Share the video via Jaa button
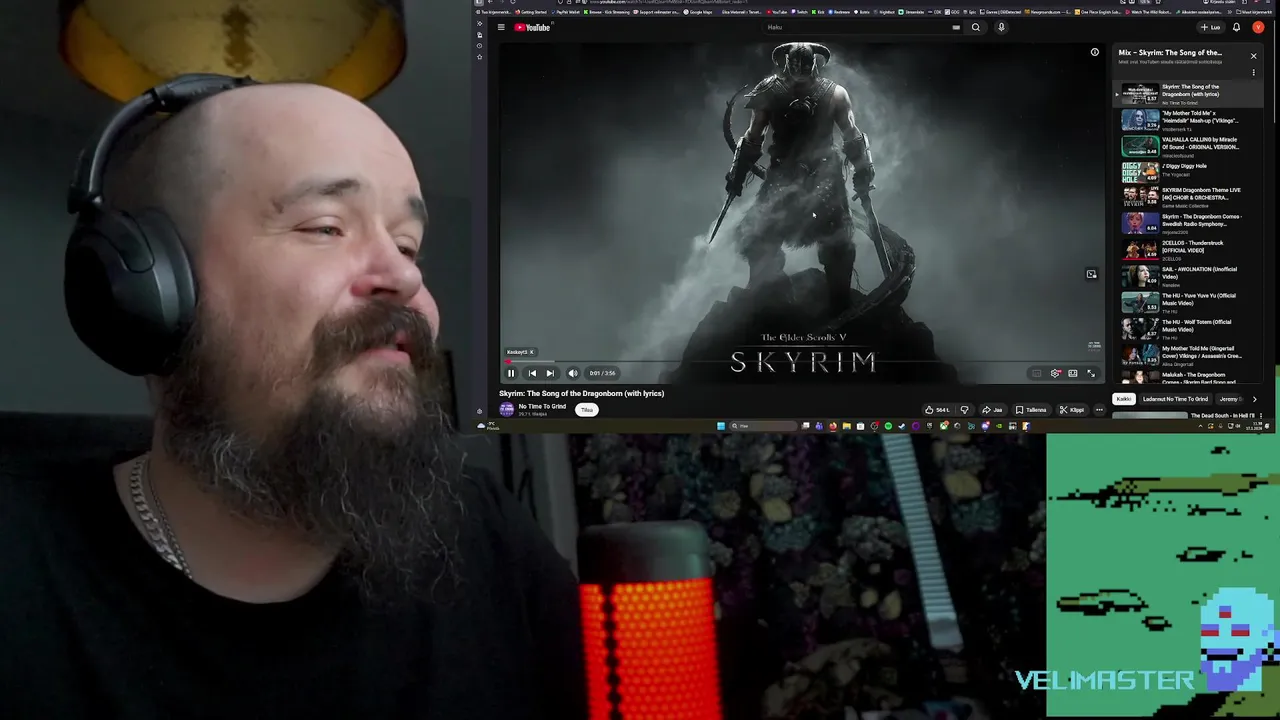1280x720 pixels. pyautogui.click(x=992, y=409)
